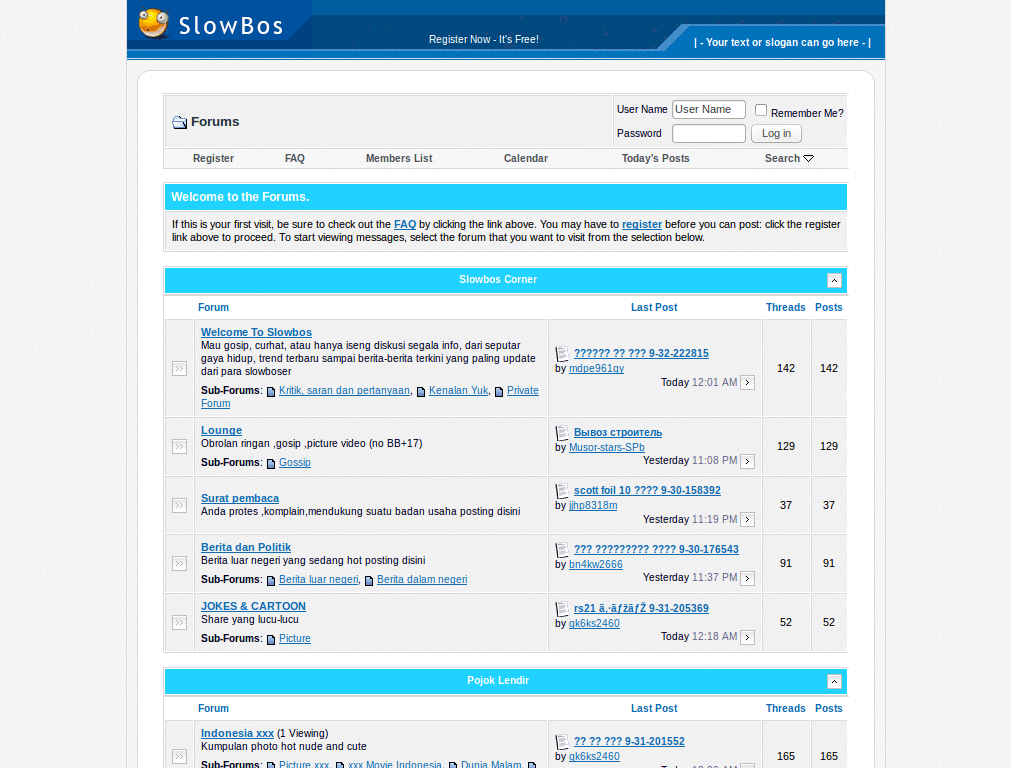Open user profile Musor-stars-SPb
The image size is (1024, 768).
coord(607,448)
